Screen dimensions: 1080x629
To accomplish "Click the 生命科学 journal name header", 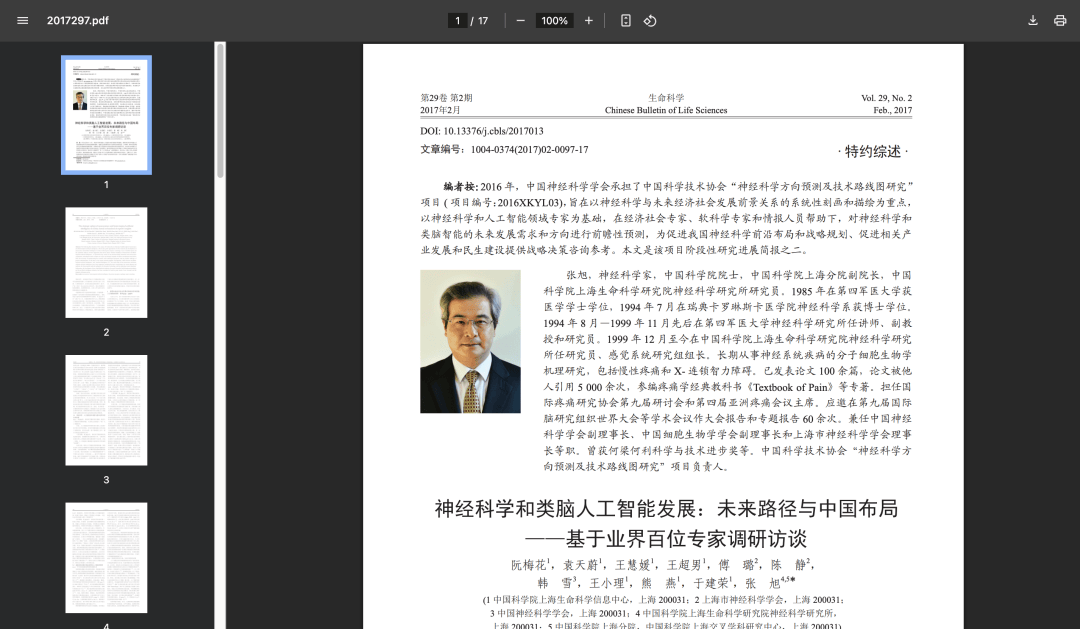I will point(666,98).
